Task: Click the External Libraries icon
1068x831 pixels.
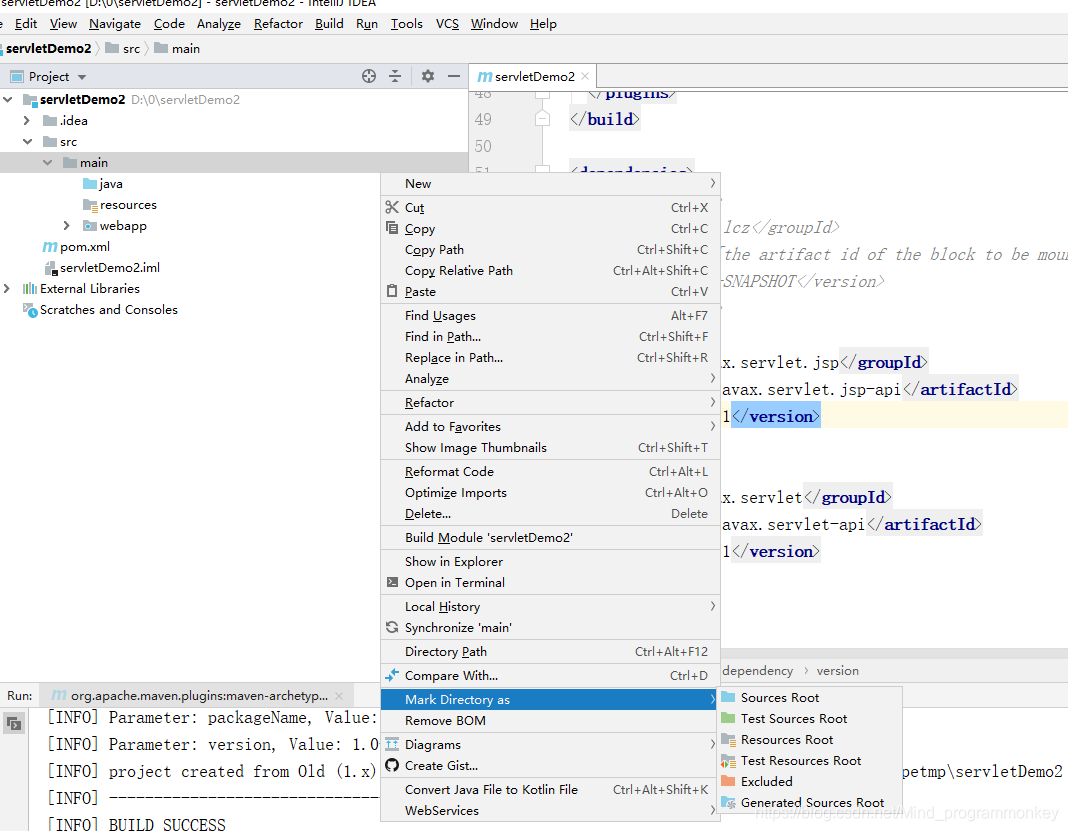Action: click(x=29, y=288)
